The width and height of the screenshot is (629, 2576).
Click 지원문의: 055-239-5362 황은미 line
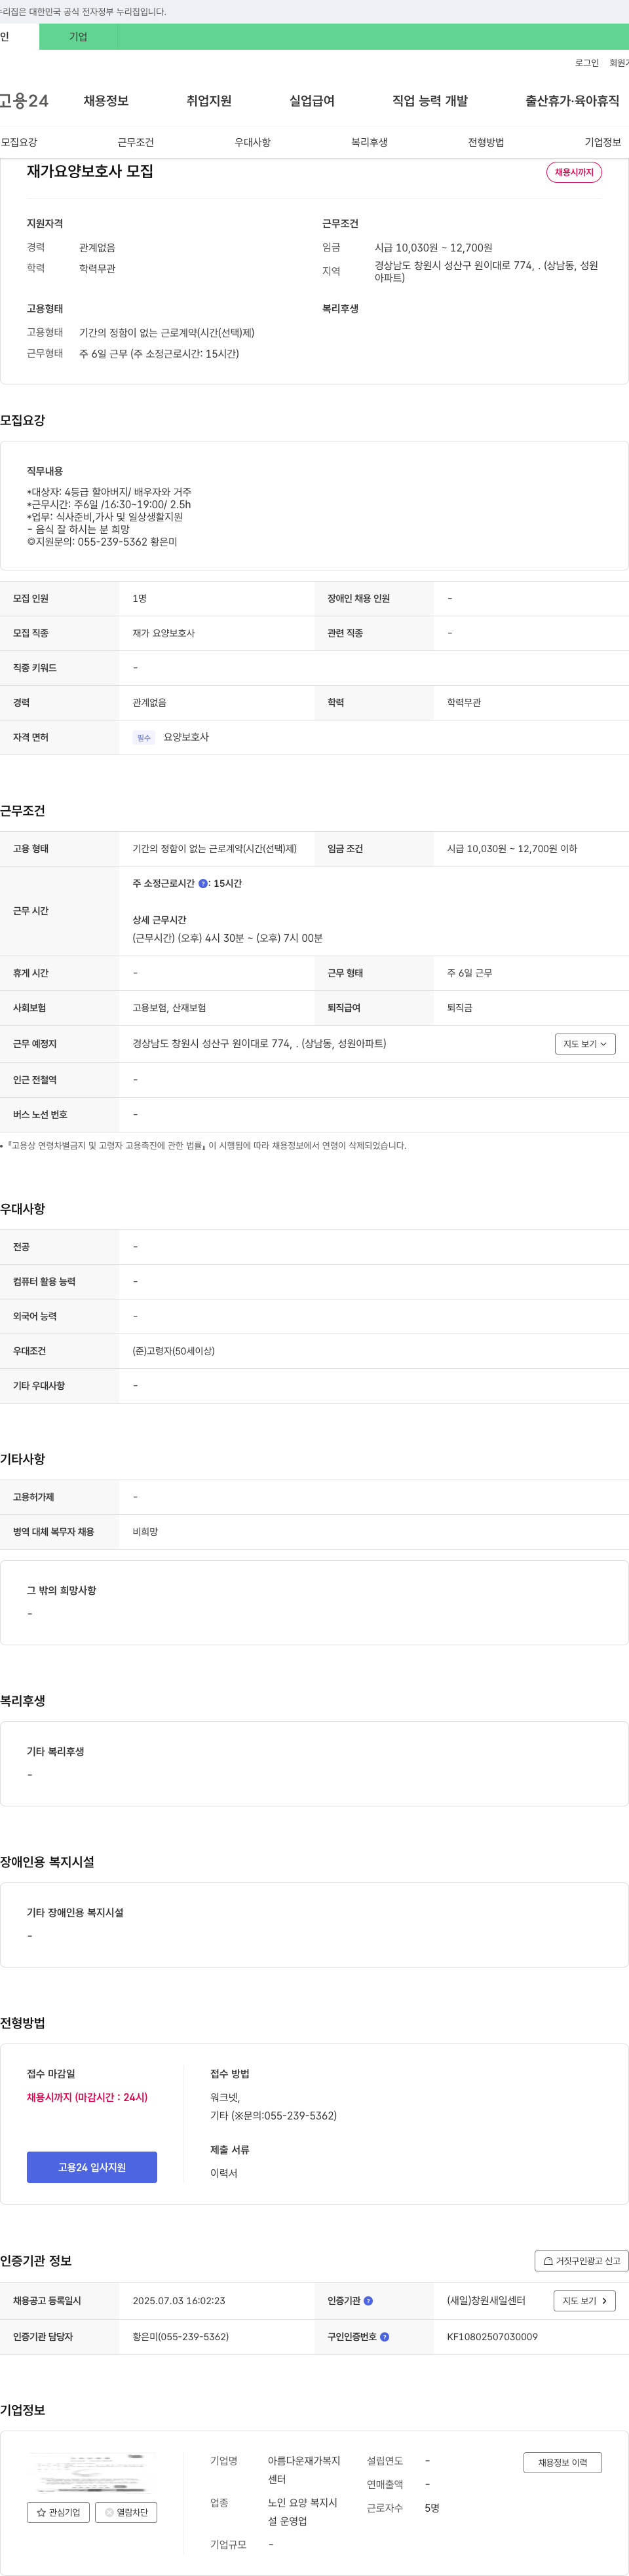(x=102, y=542)
